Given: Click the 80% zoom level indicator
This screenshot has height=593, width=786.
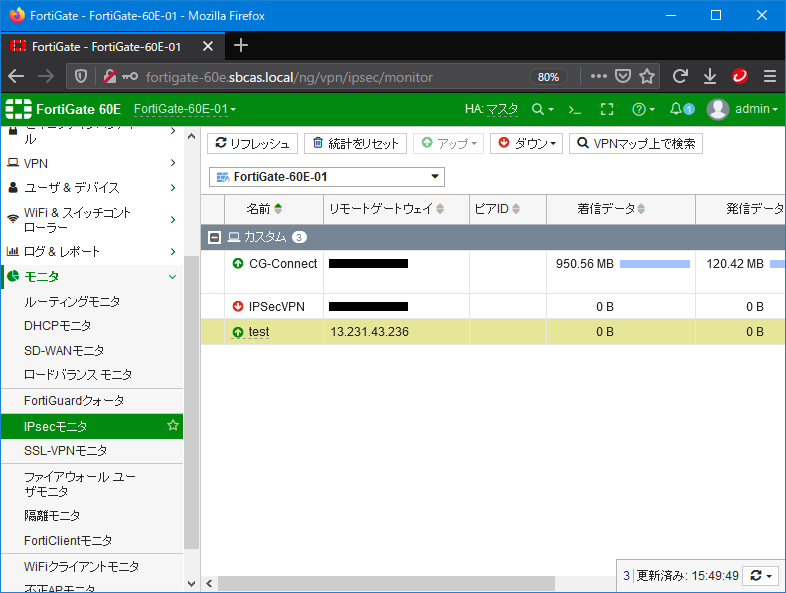Looking at the screenshot, I should 548,77.
